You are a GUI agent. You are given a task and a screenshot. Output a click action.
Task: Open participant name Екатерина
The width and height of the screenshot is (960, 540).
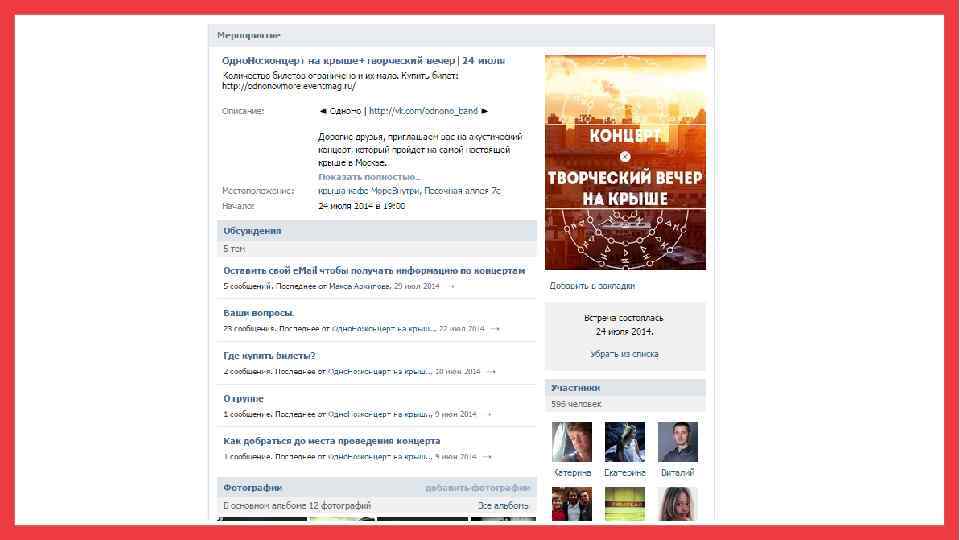click(x=624, y=473)
